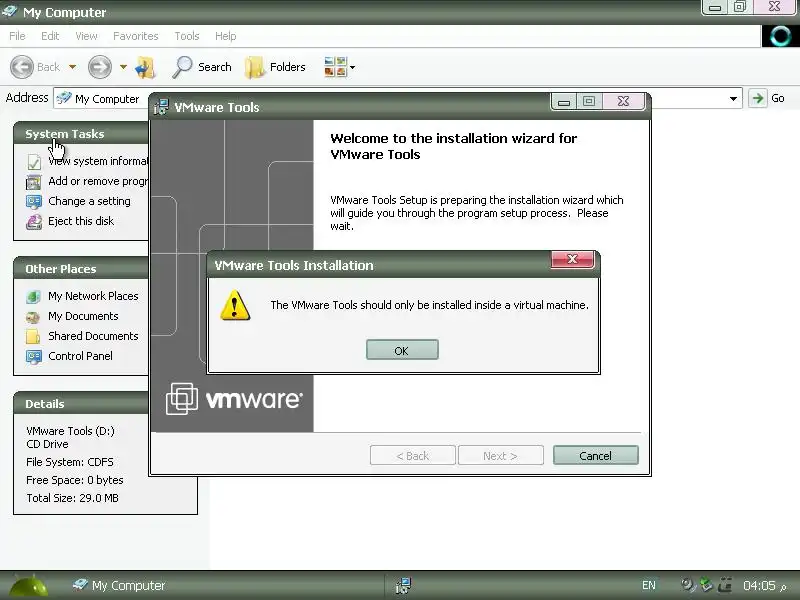Open Control Panel link
This screenshot has width=800, height=600.
(81, 356)
